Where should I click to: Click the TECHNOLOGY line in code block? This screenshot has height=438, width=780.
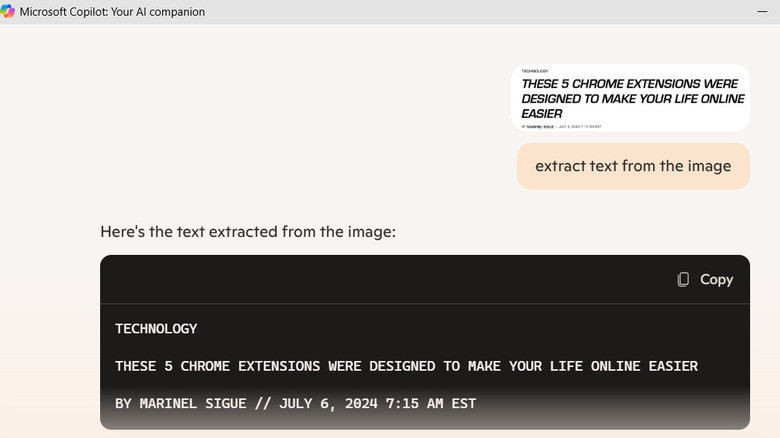click(156, 329)
